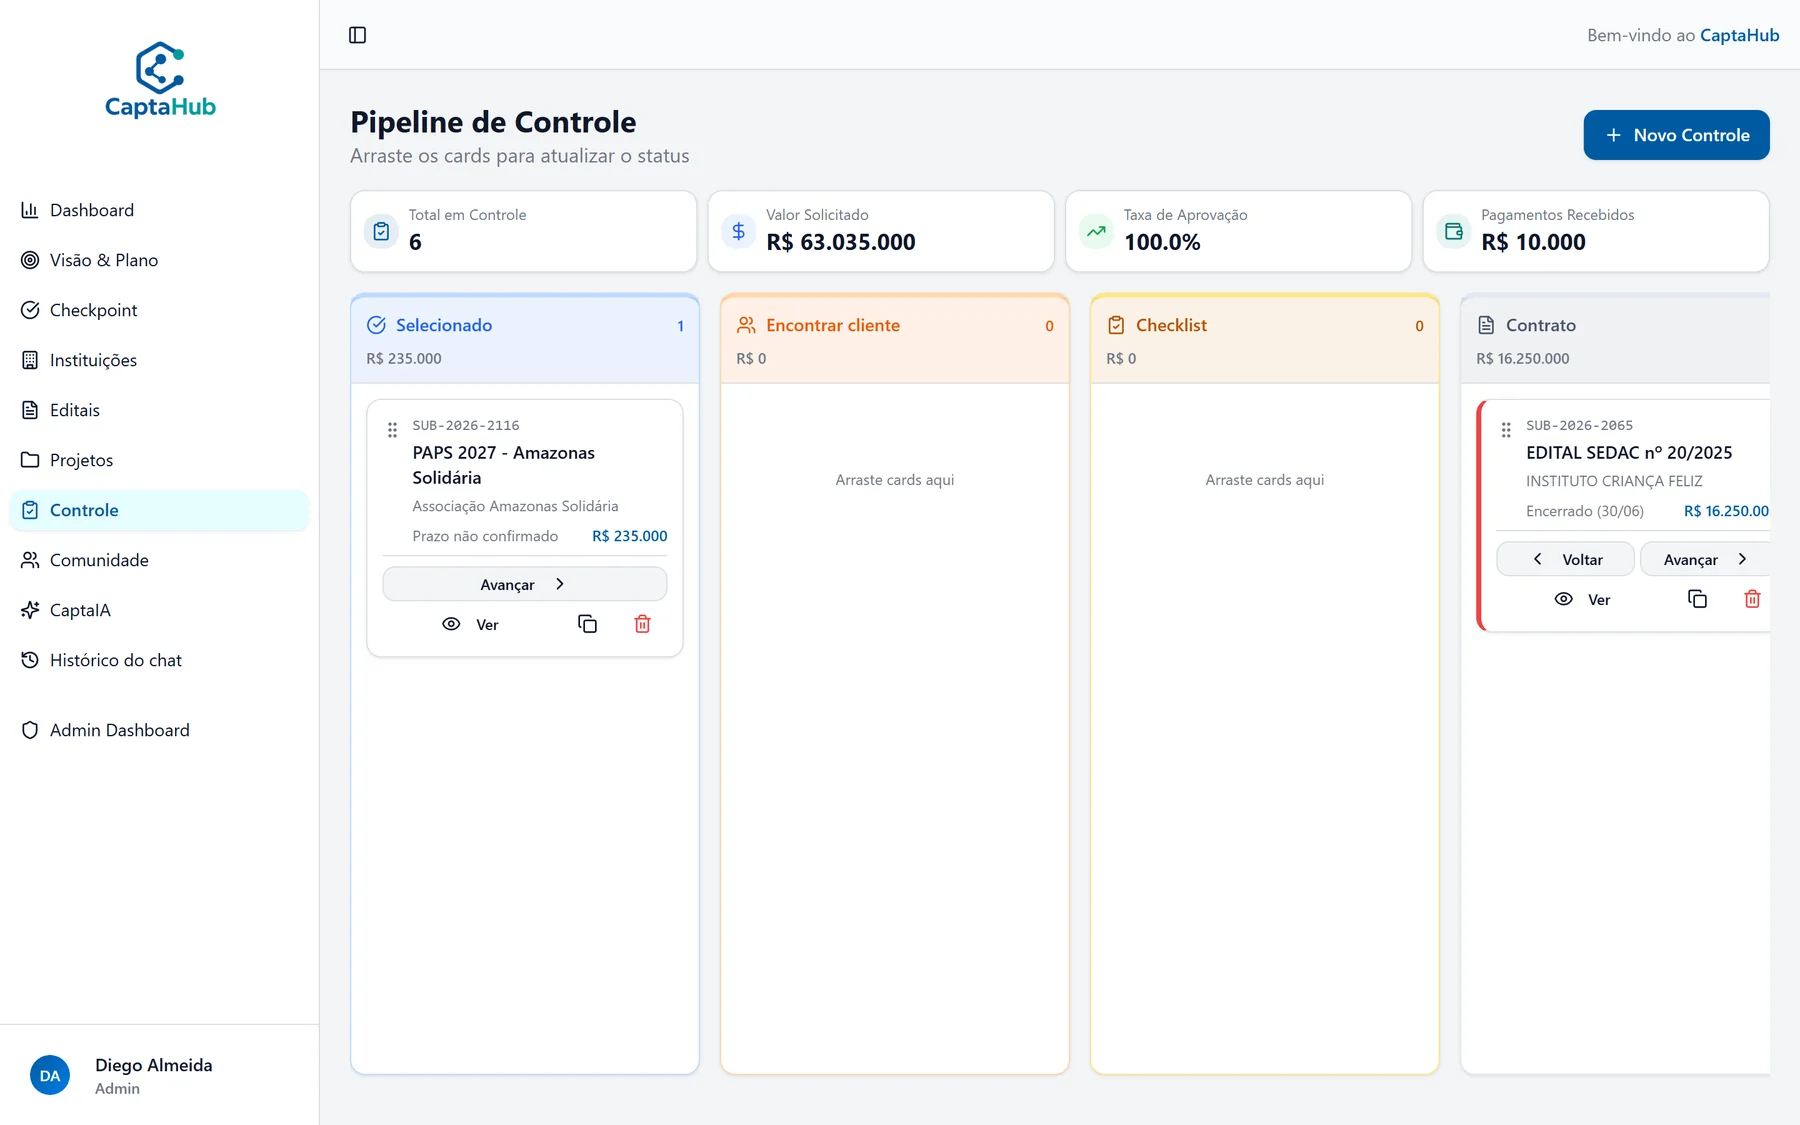Advance the PAPS 2027 card
Image resolution: width=1800 pixels, height=1125 pixels.
pos(524,584)
